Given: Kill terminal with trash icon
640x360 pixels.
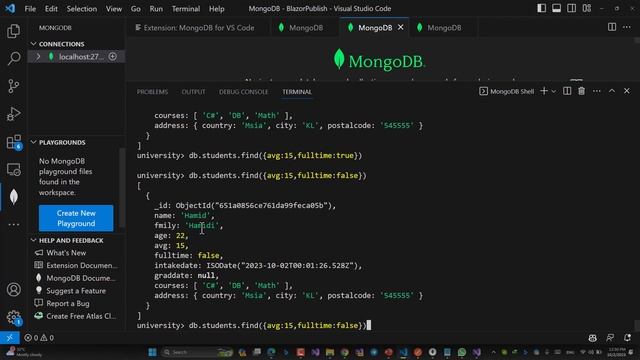Looking at the screenshot, I should (x=581, y=91).
